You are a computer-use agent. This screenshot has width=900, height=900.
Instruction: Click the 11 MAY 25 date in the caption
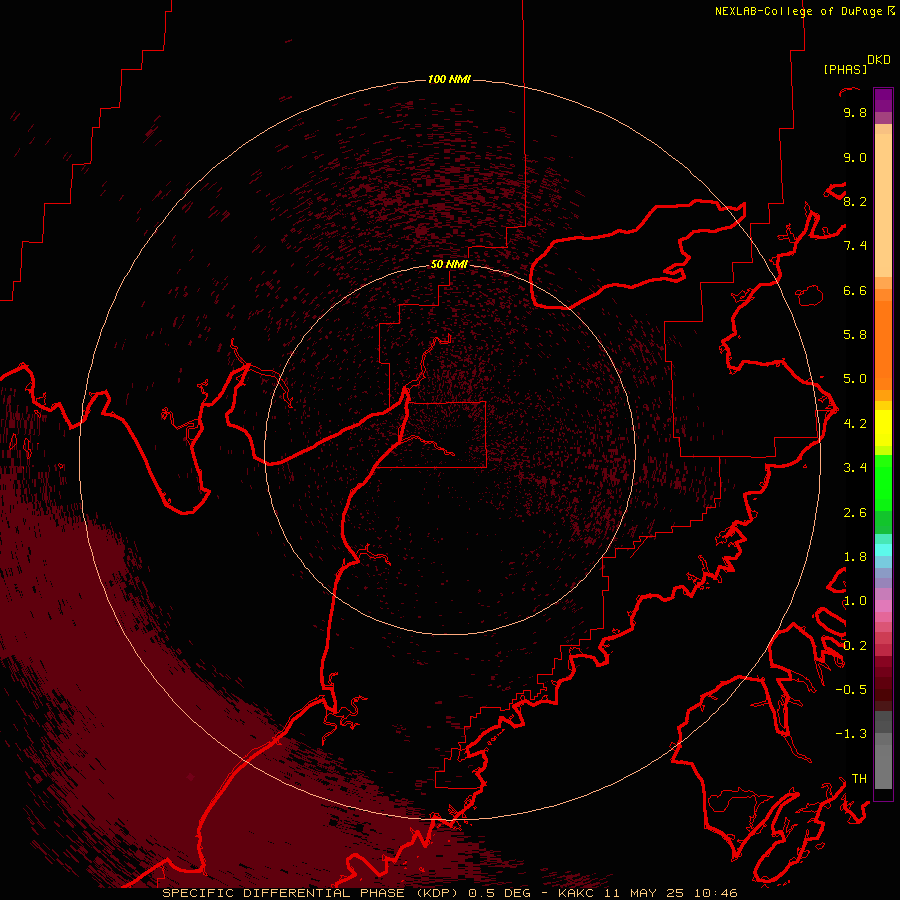coord(645,893)
